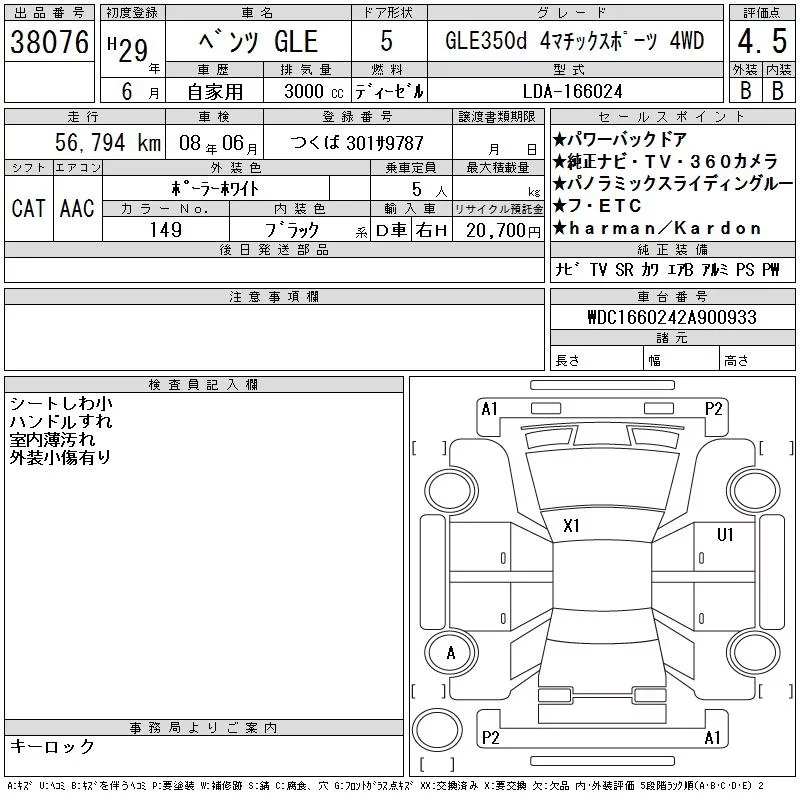Viewport: 800px width, 800px height.
Task: Click the X1 mark on the windshield
Action: pos(572,526)
